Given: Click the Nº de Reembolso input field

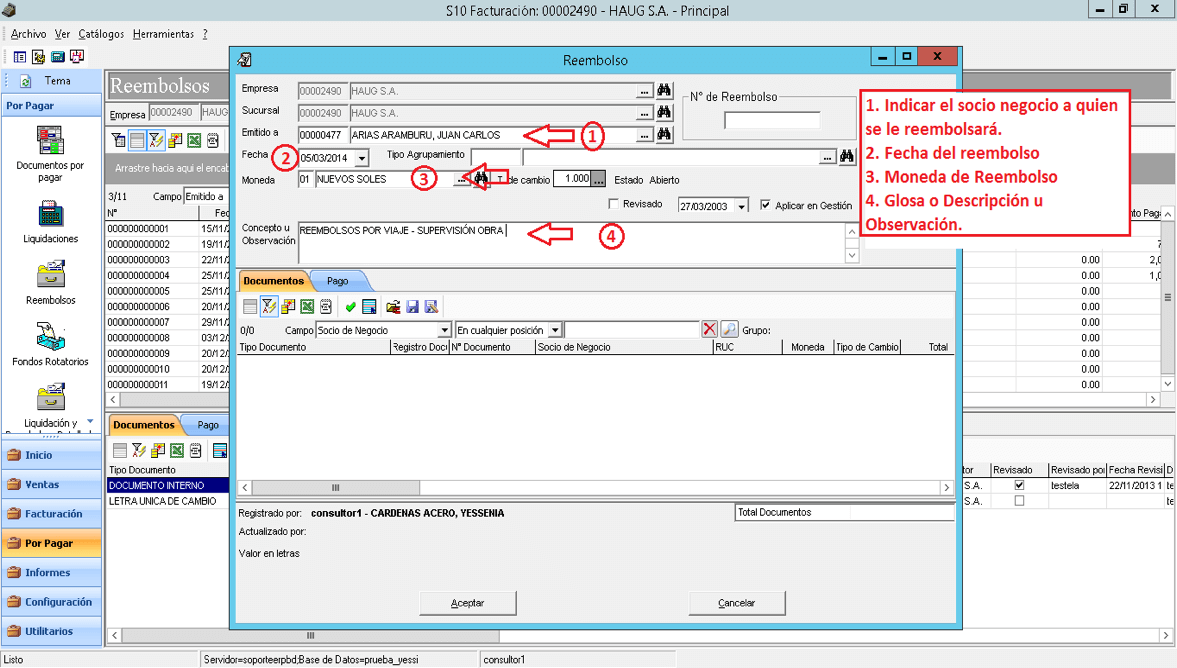Looking at the screenshot, I should pos(772,120).
